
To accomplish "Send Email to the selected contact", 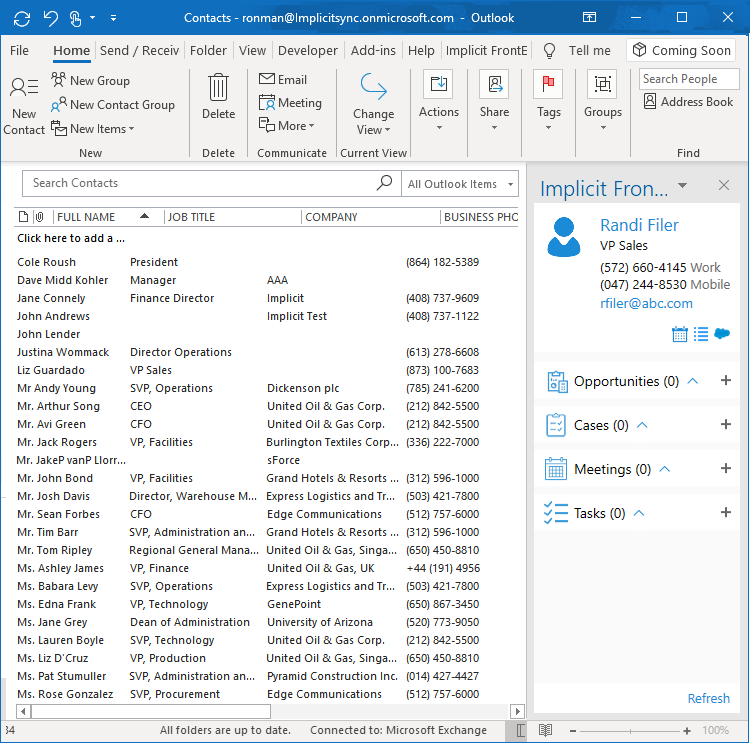I will tap(283, 80).
